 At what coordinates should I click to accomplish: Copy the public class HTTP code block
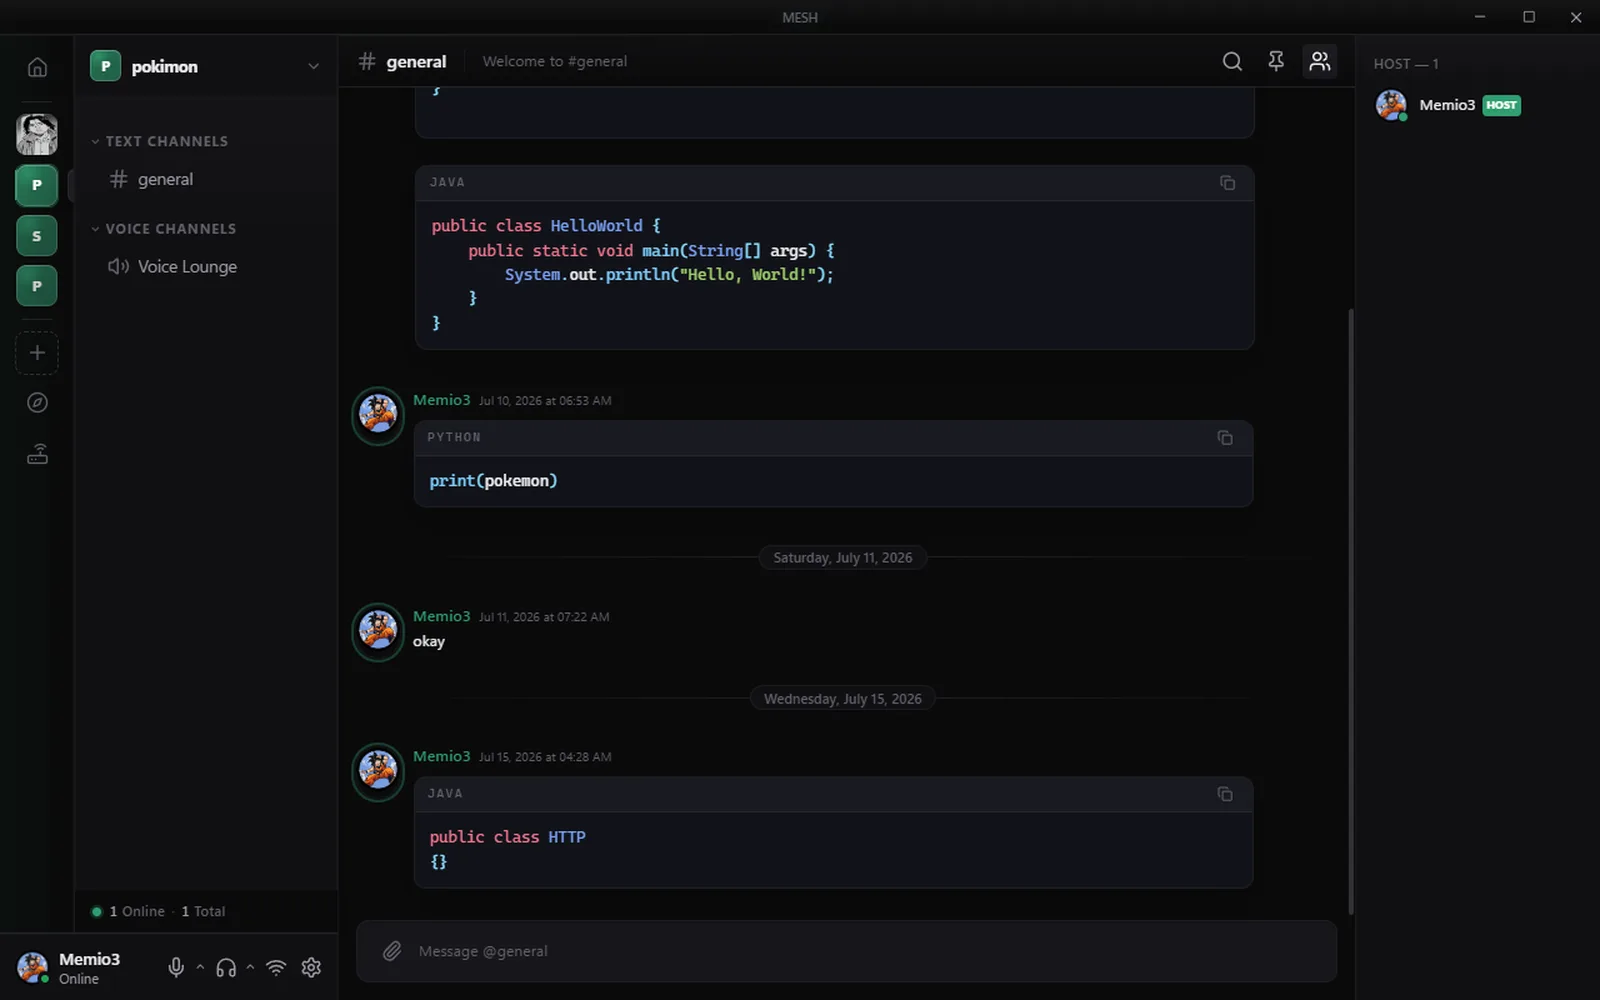(x=1225, y=793)
